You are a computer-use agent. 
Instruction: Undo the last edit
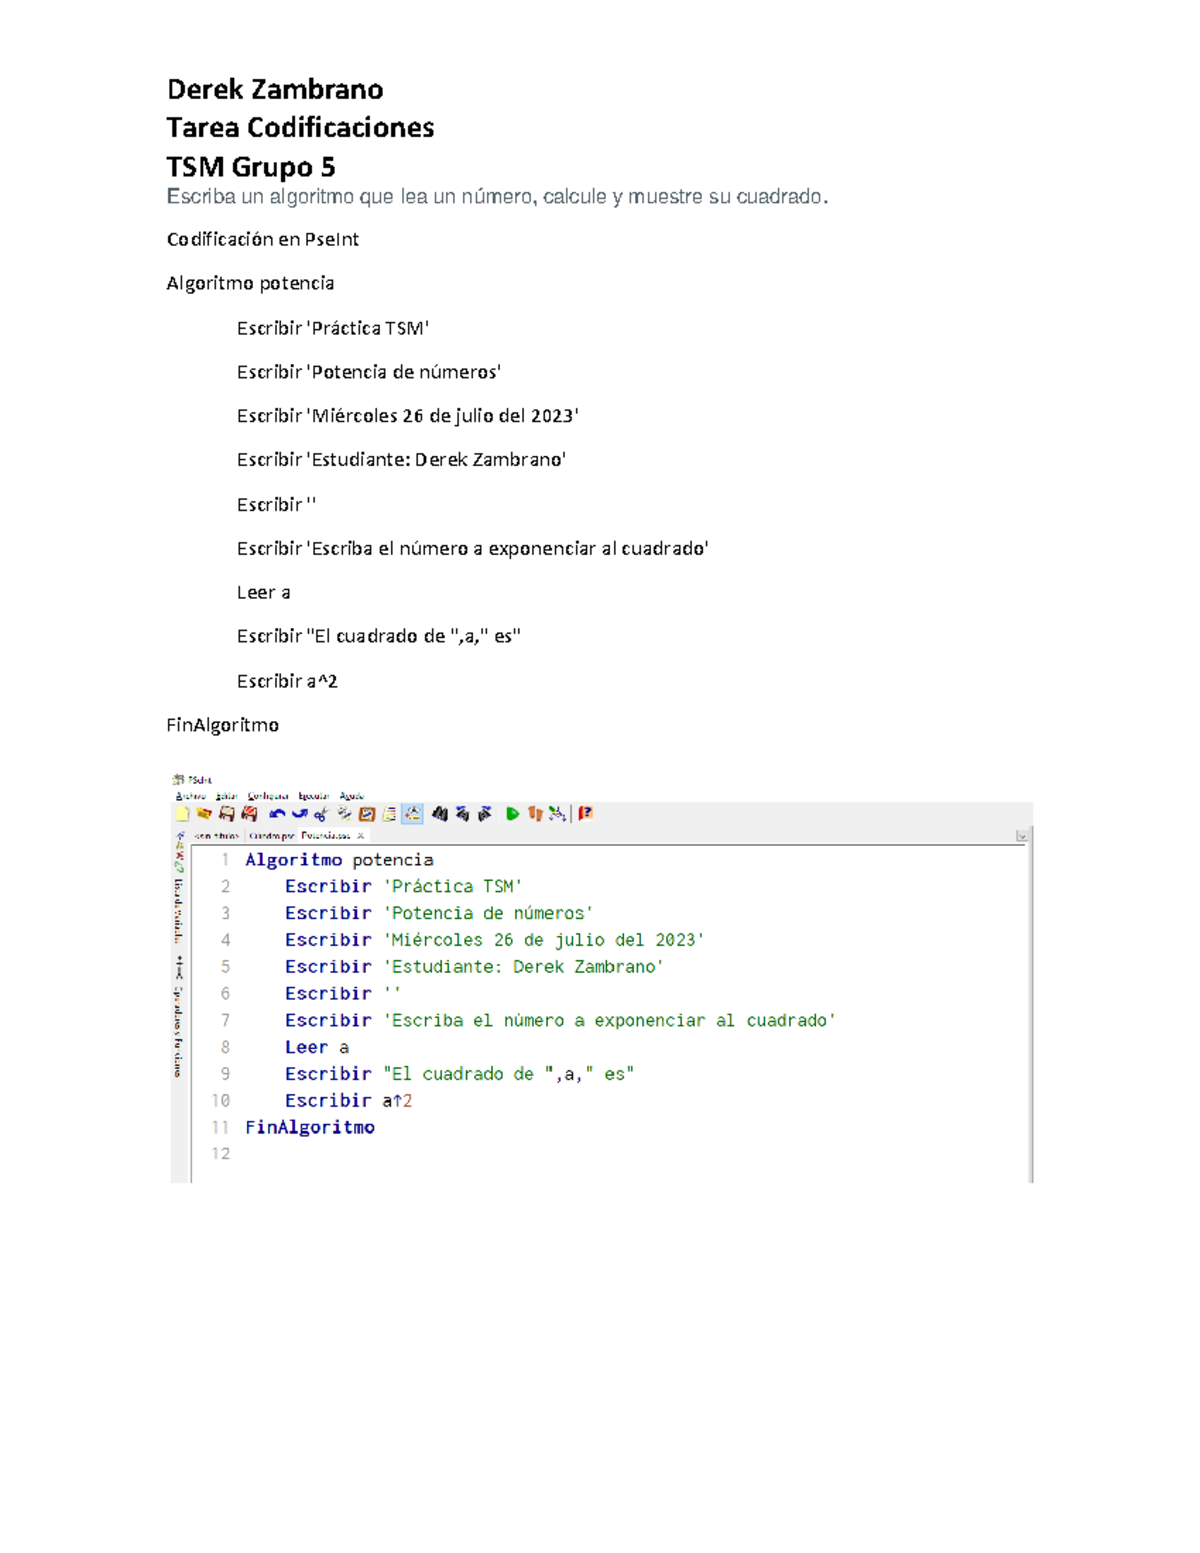[277, 814]
